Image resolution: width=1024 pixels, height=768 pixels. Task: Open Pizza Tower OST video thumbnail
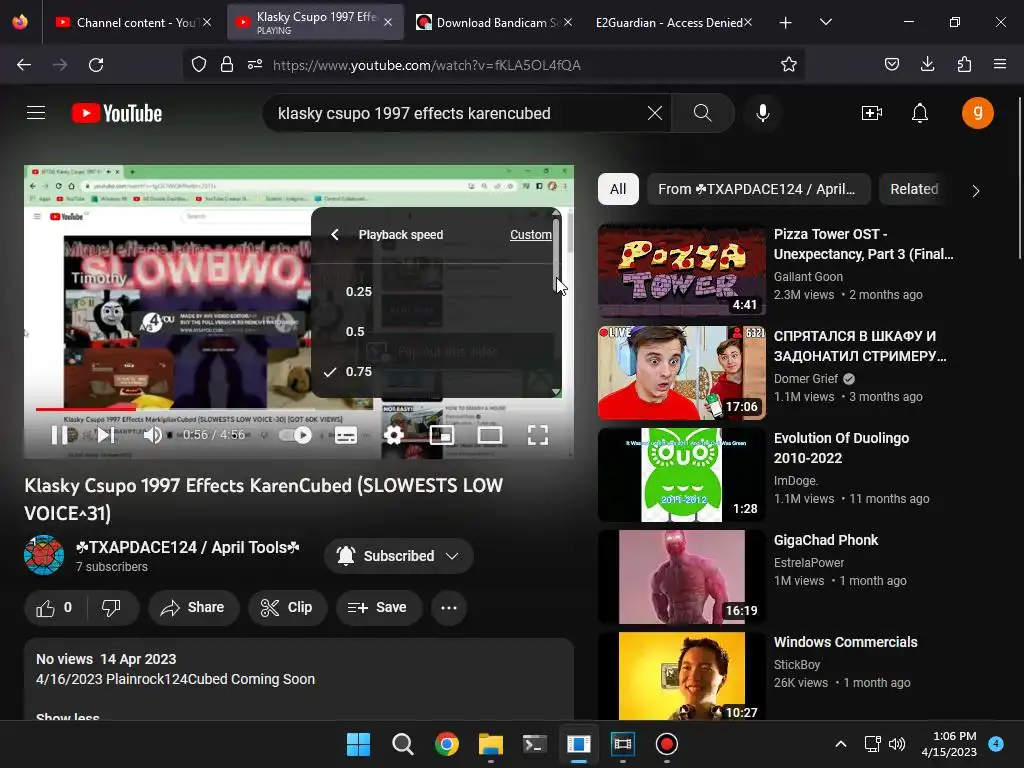click(x=681, y=271)
